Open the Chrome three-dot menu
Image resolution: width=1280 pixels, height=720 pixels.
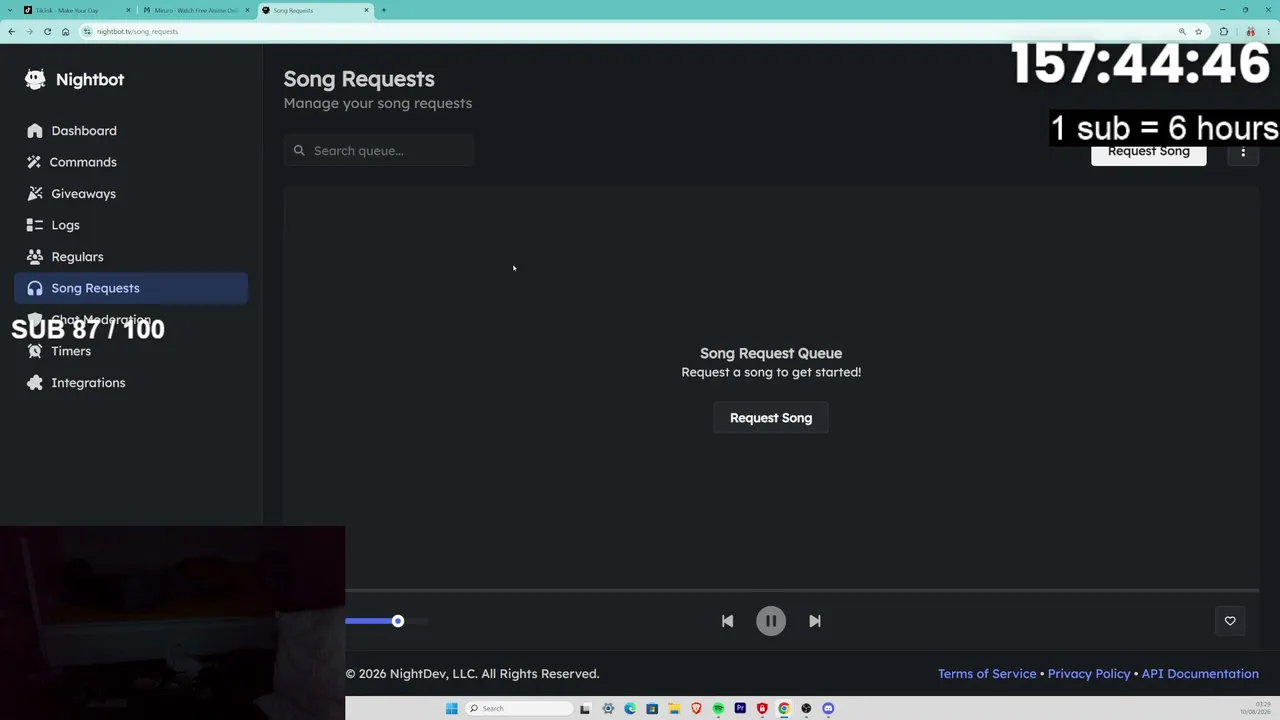pos(1267,31)
